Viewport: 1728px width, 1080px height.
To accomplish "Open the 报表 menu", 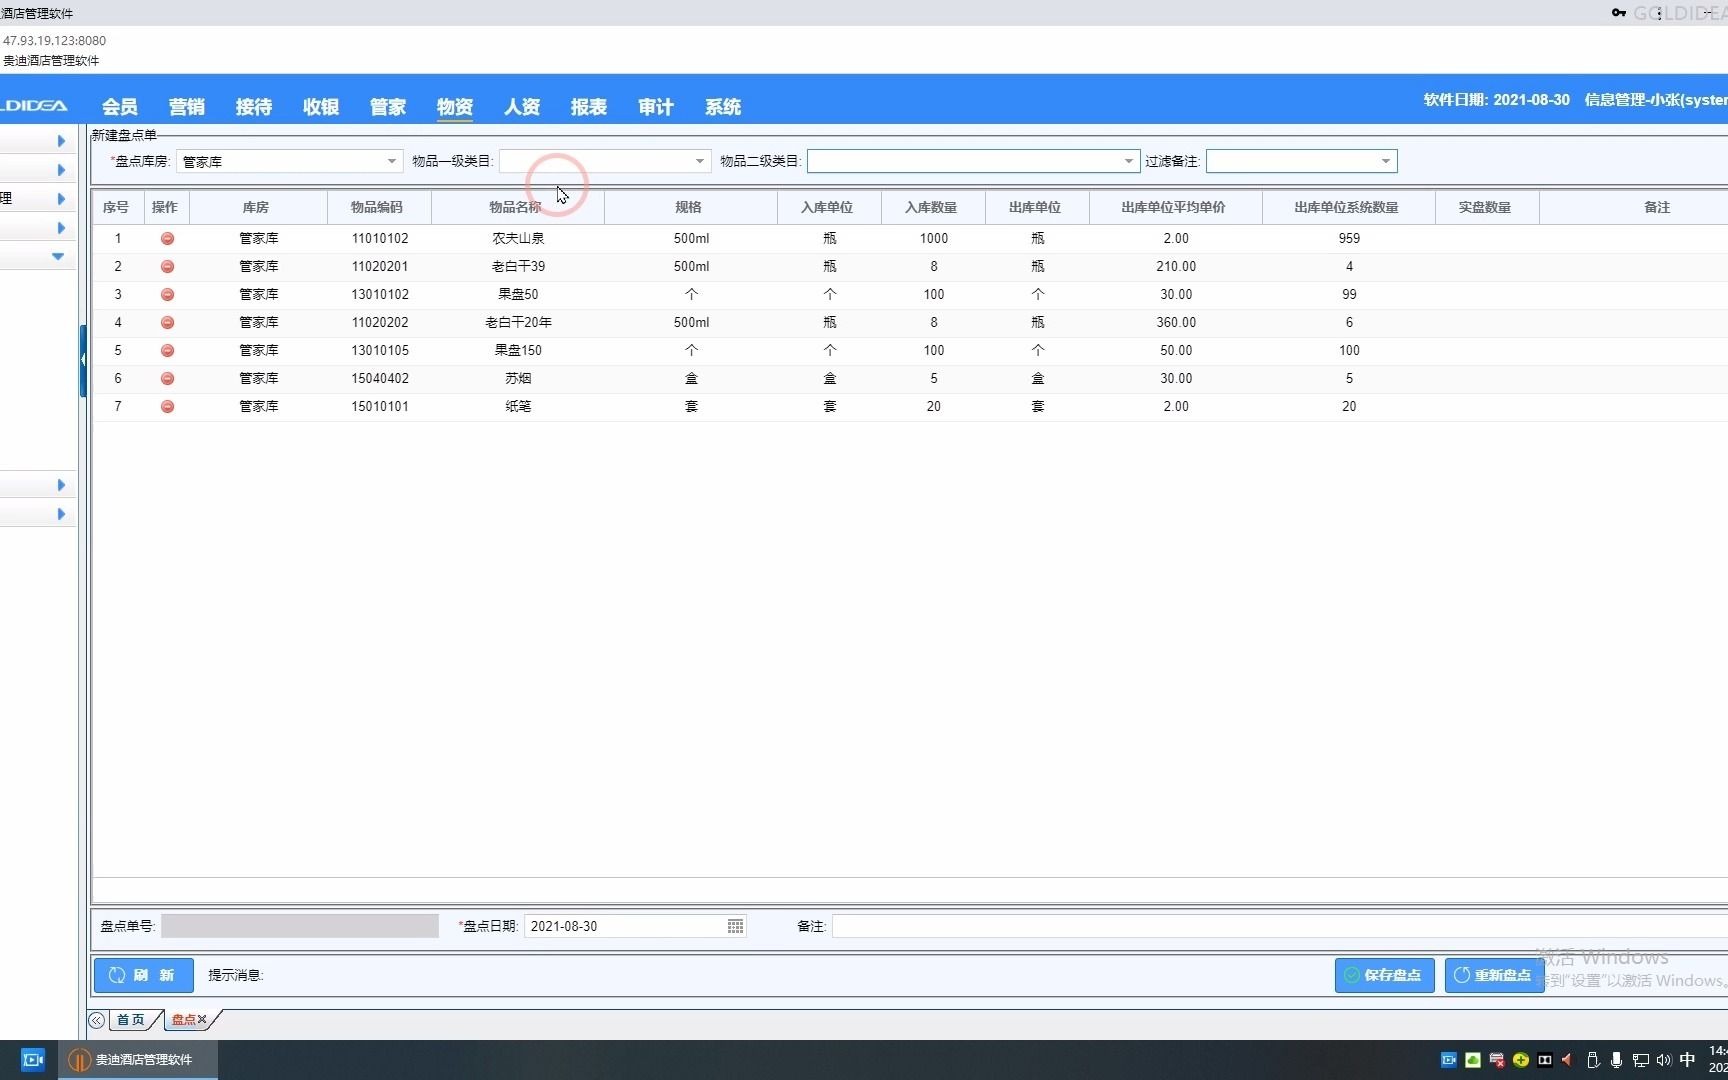I will [x=589, y=107].
